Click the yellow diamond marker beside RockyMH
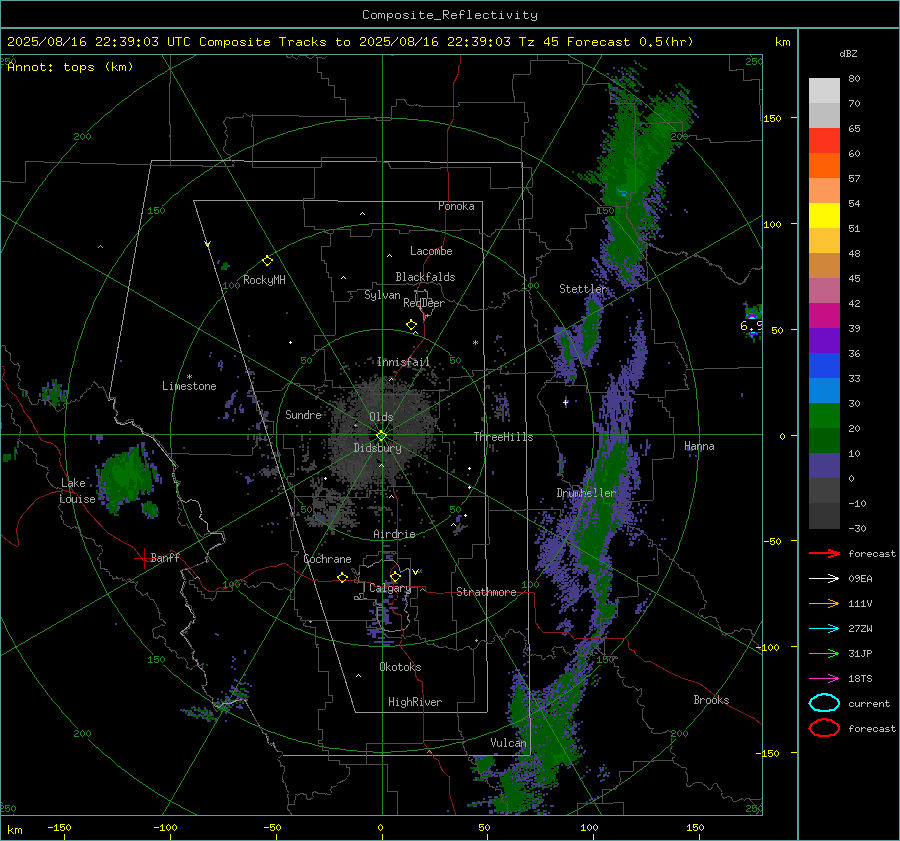 point(267,261)
